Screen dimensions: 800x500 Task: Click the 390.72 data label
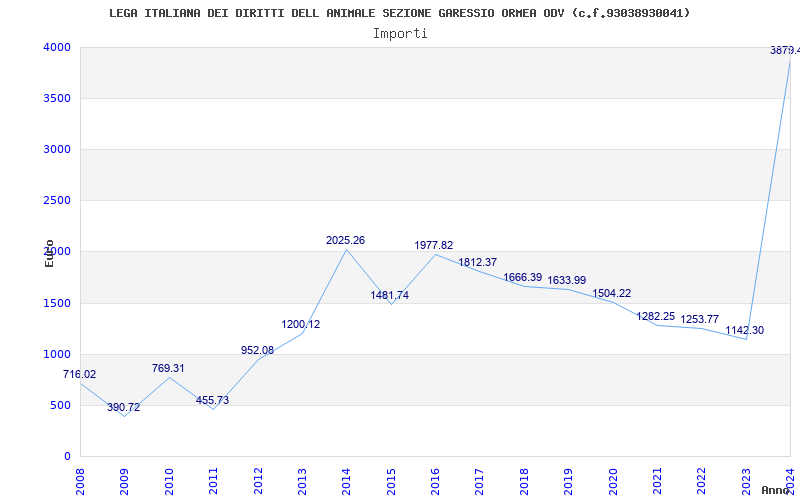tap(123, 407)
